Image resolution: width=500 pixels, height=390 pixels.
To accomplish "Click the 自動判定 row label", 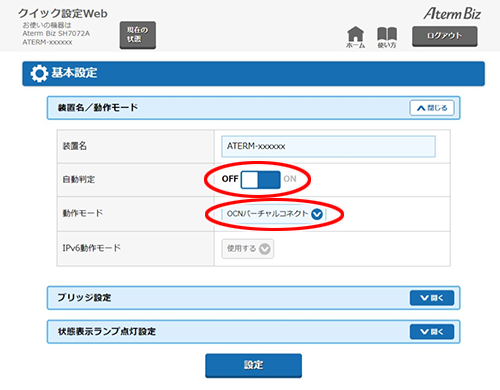I will 79,180.
